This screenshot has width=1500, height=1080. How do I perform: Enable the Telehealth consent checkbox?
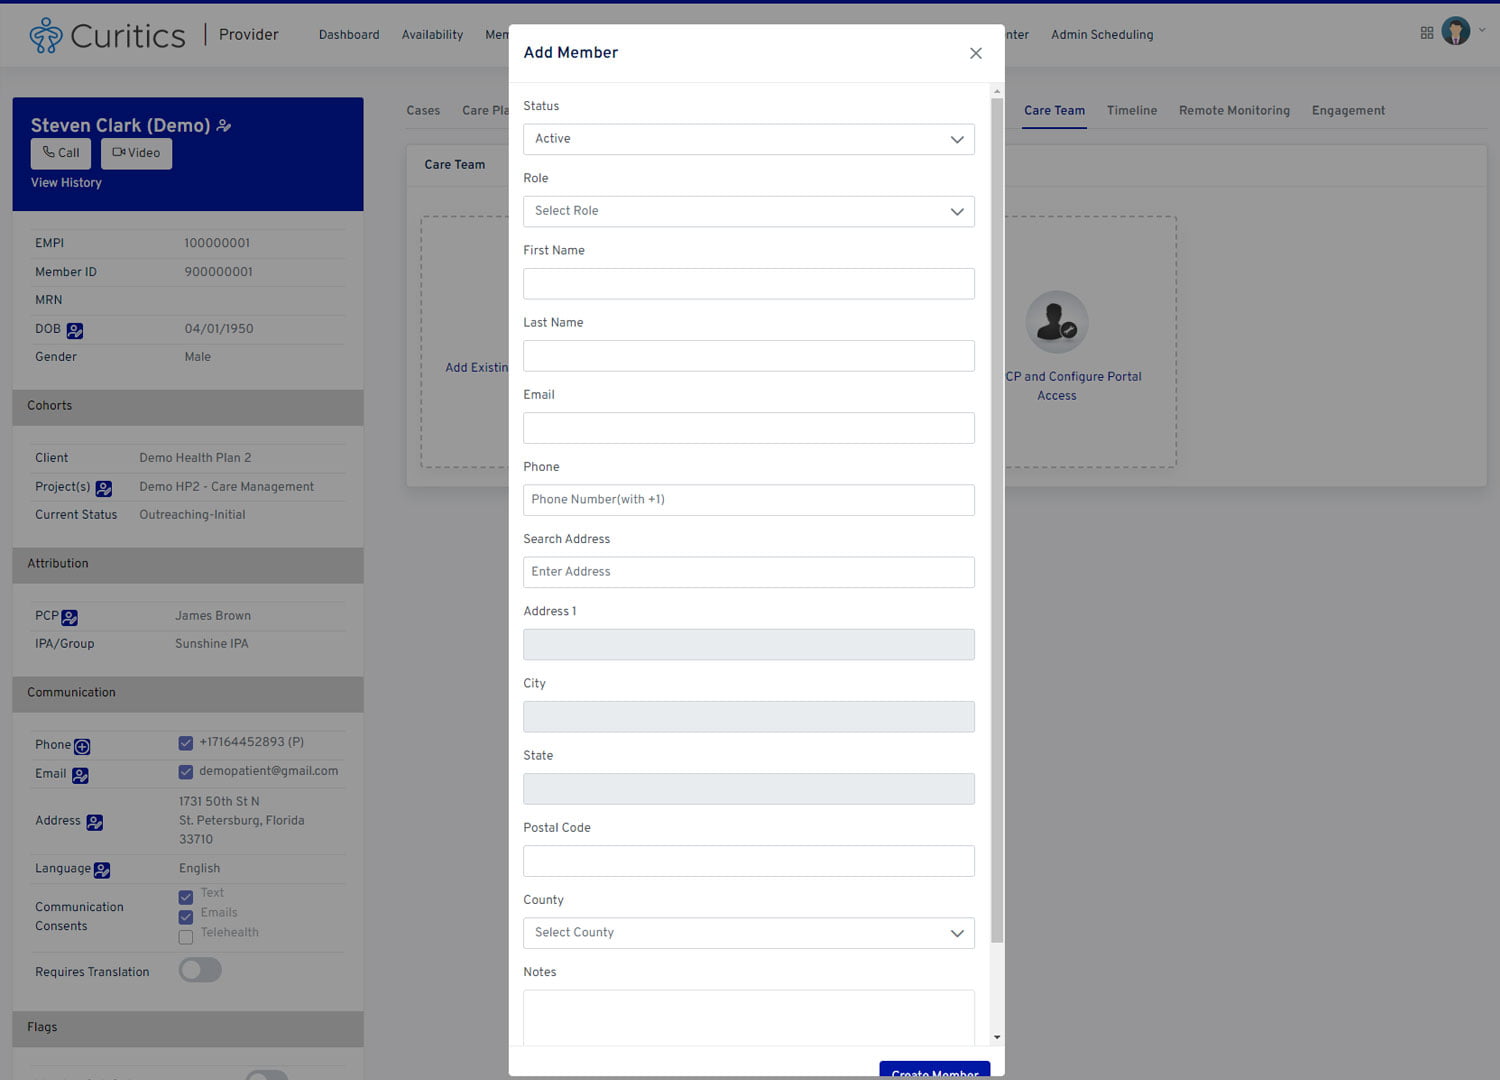(185, 937)
